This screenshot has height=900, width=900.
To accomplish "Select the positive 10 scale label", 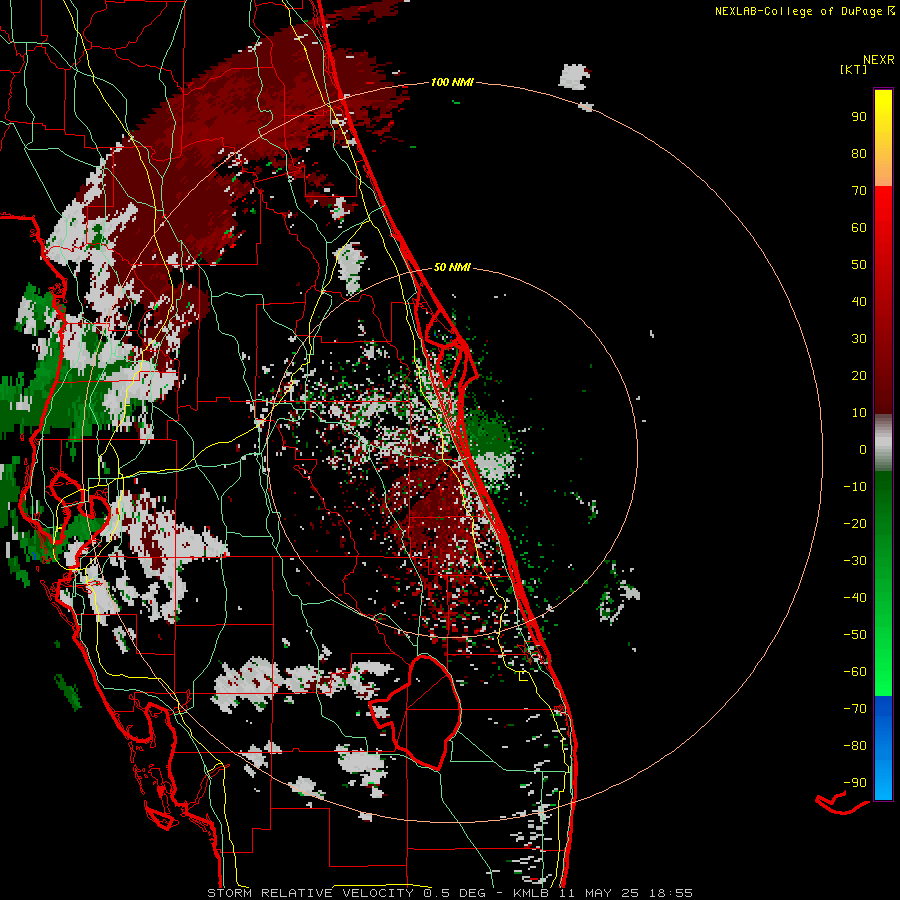I will 859,413.
